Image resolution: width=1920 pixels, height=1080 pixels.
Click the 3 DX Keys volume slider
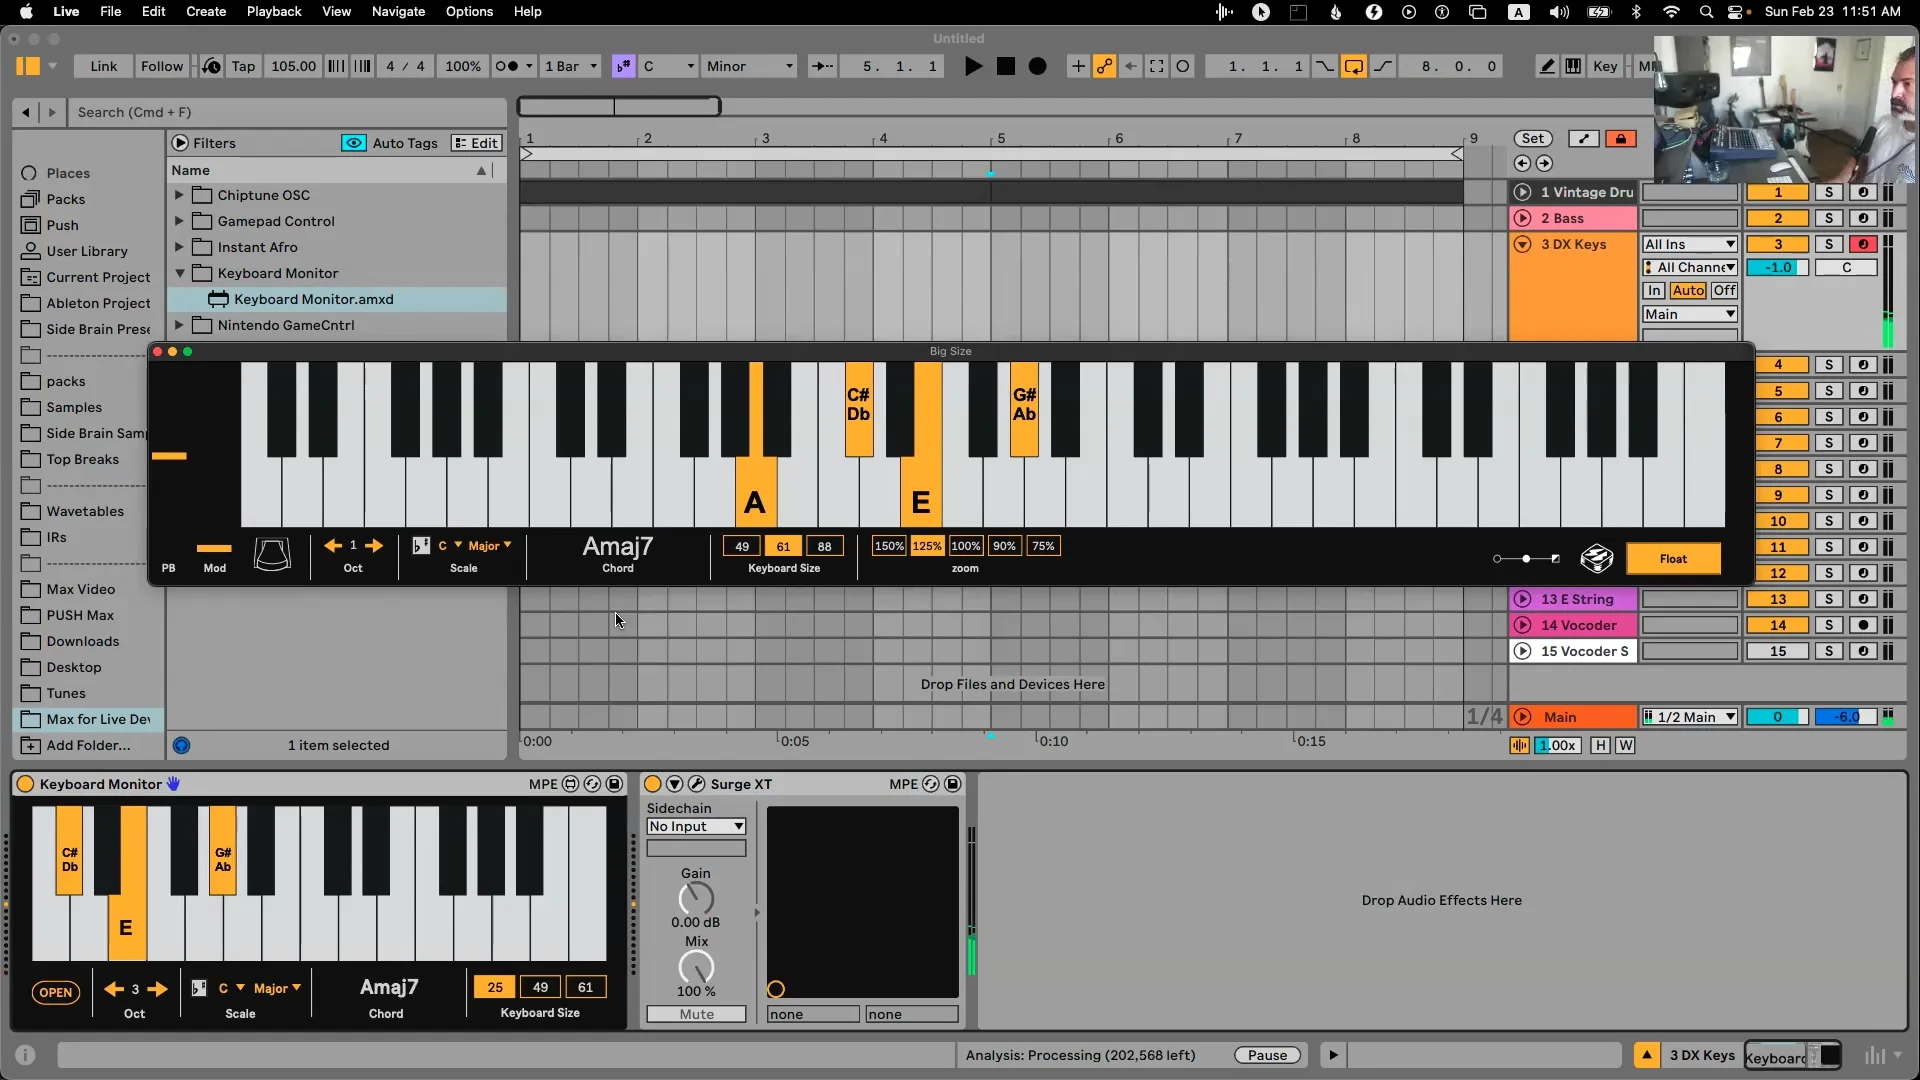(1778, 267)
